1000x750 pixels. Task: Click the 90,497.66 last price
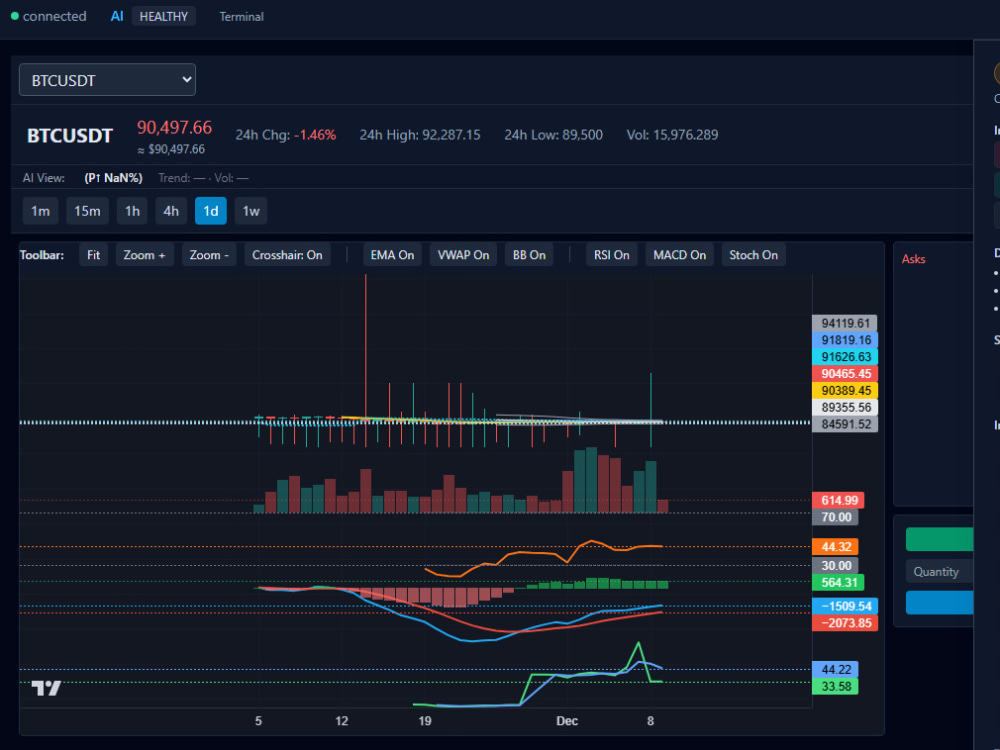pyautogui.click(x=174, y=128)
